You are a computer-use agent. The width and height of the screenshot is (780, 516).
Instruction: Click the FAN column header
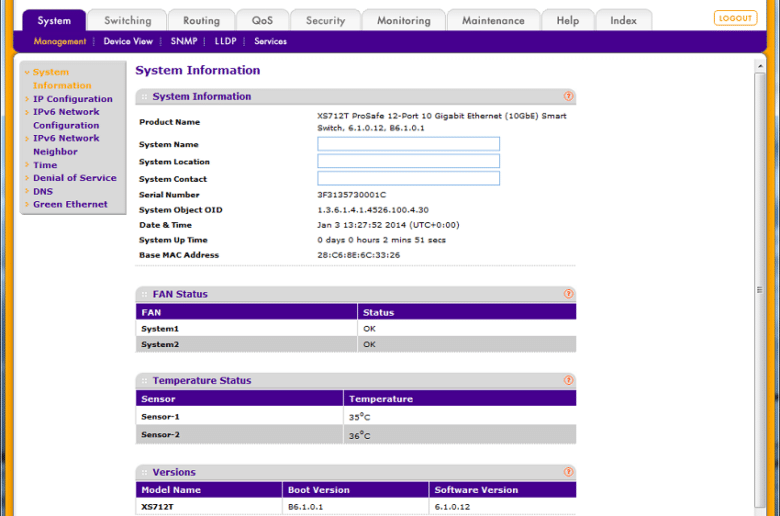pos(246,312)
